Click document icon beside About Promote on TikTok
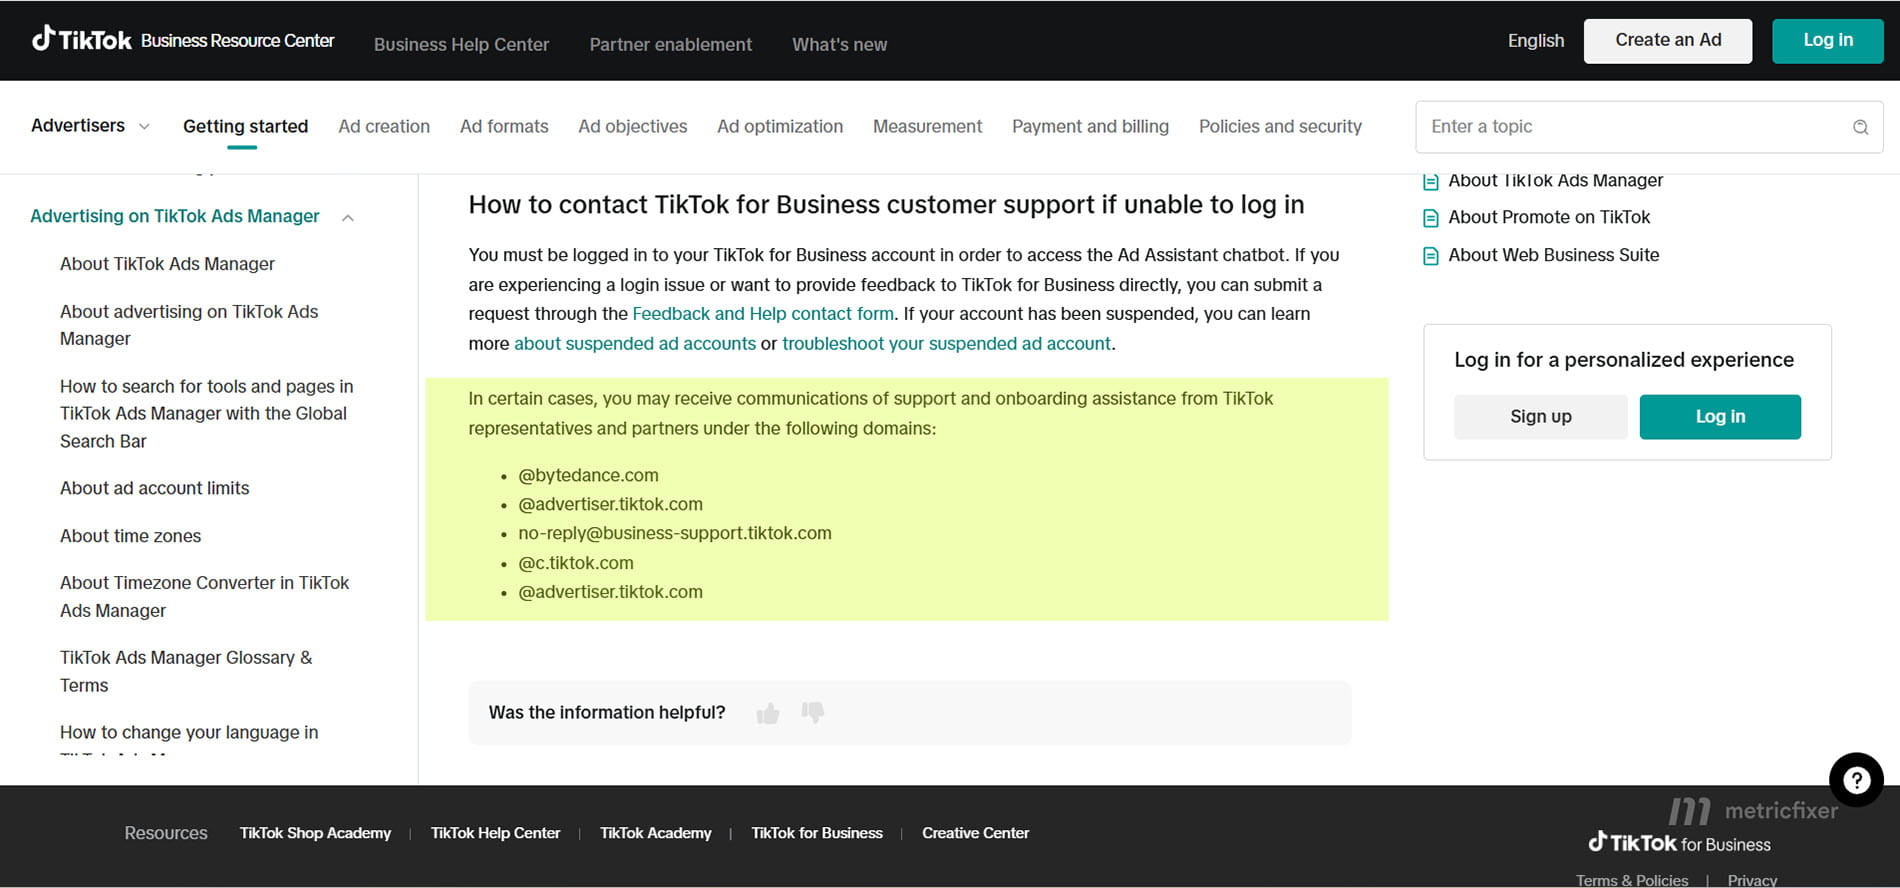Image resolution: width=1900 pixels, height=888 pixels. [1431, 218]
